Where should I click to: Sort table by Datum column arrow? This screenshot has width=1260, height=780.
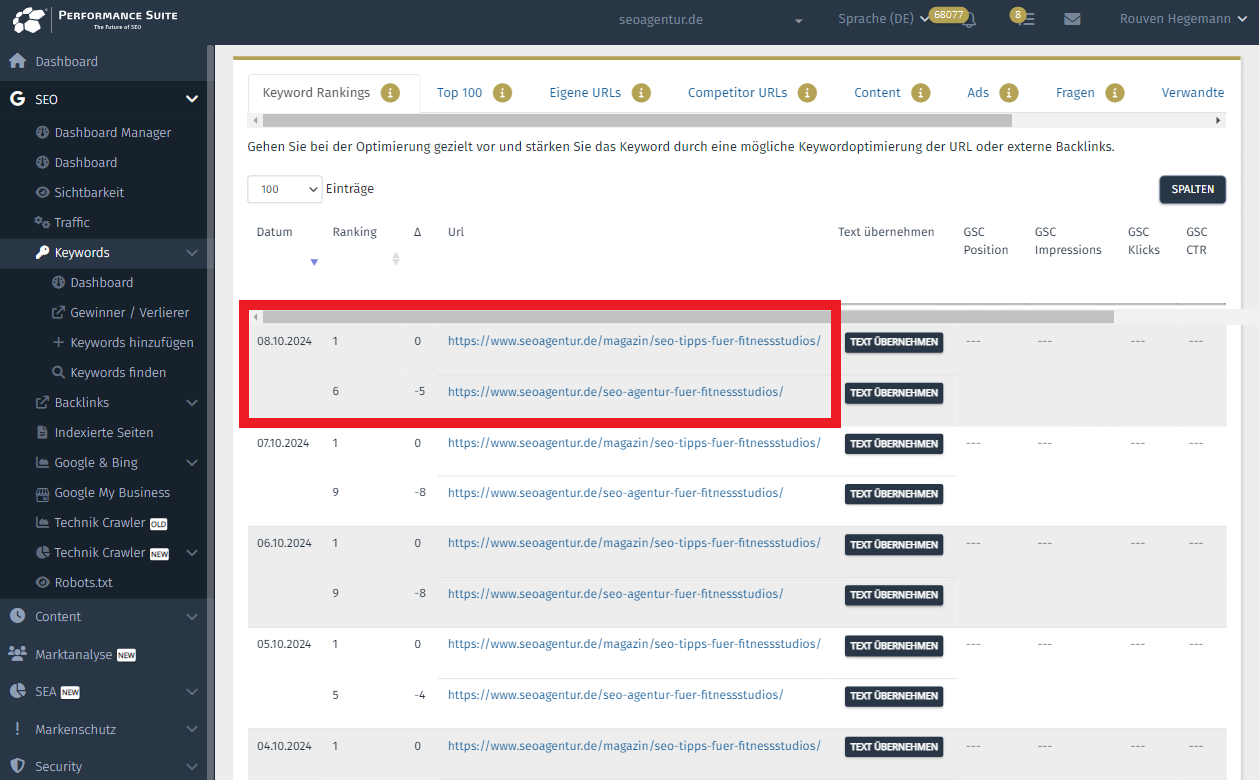coord(314,262)
